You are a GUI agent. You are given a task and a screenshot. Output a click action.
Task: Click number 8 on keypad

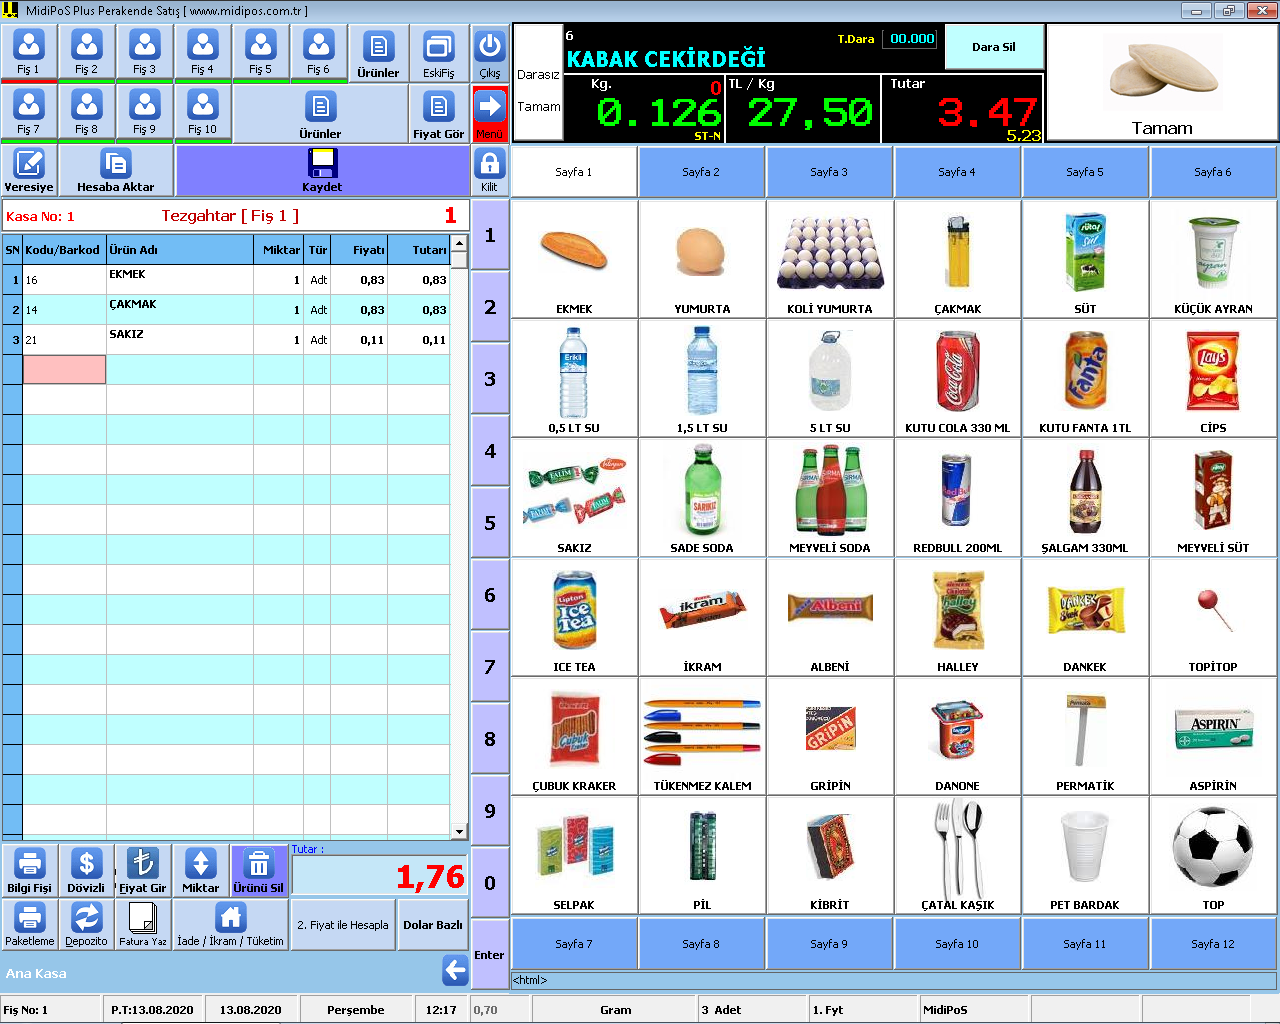490,739
